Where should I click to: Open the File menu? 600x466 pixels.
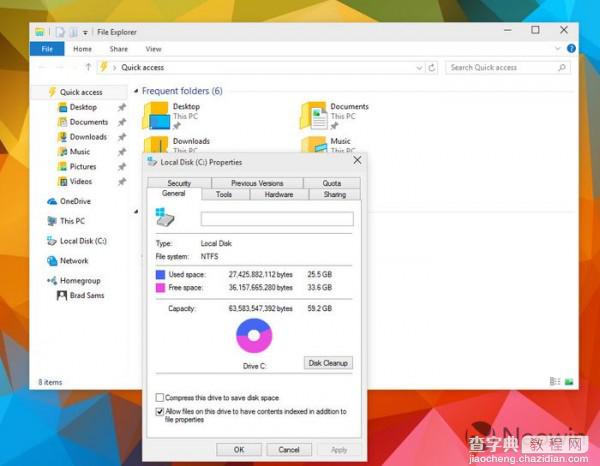47,49
